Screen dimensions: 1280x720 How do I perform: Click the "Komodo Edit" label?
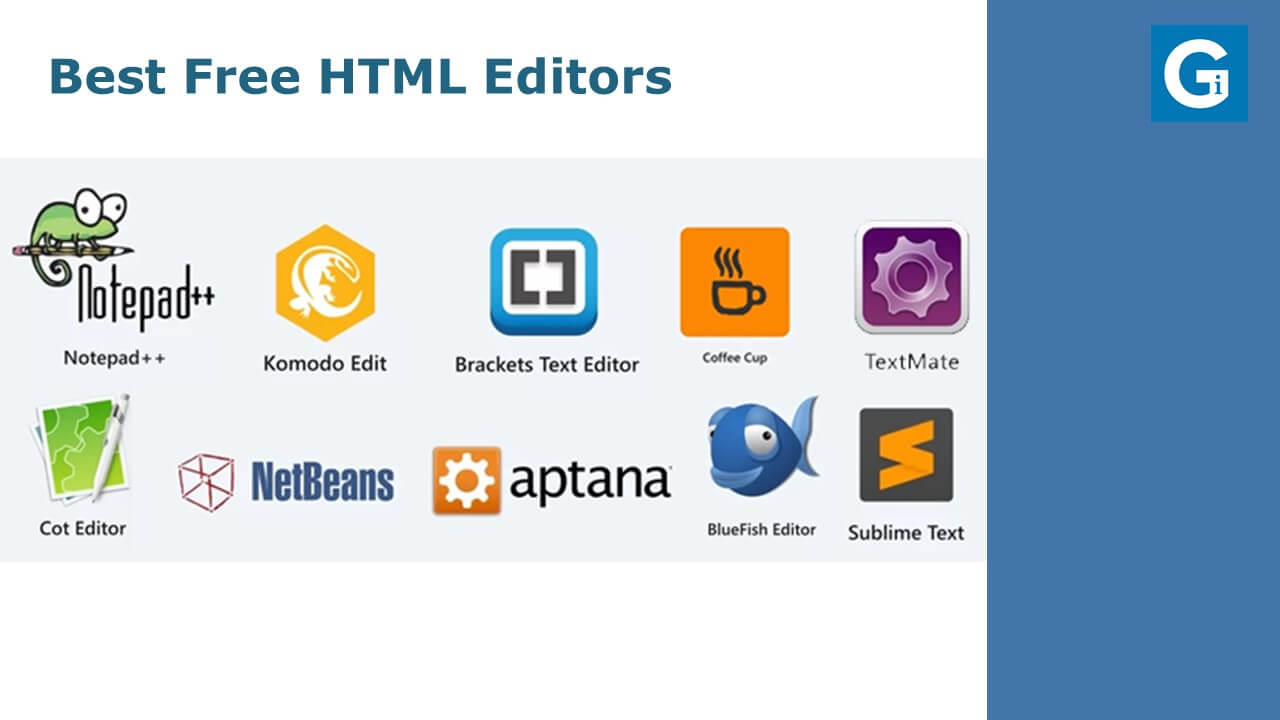(325, 363)
